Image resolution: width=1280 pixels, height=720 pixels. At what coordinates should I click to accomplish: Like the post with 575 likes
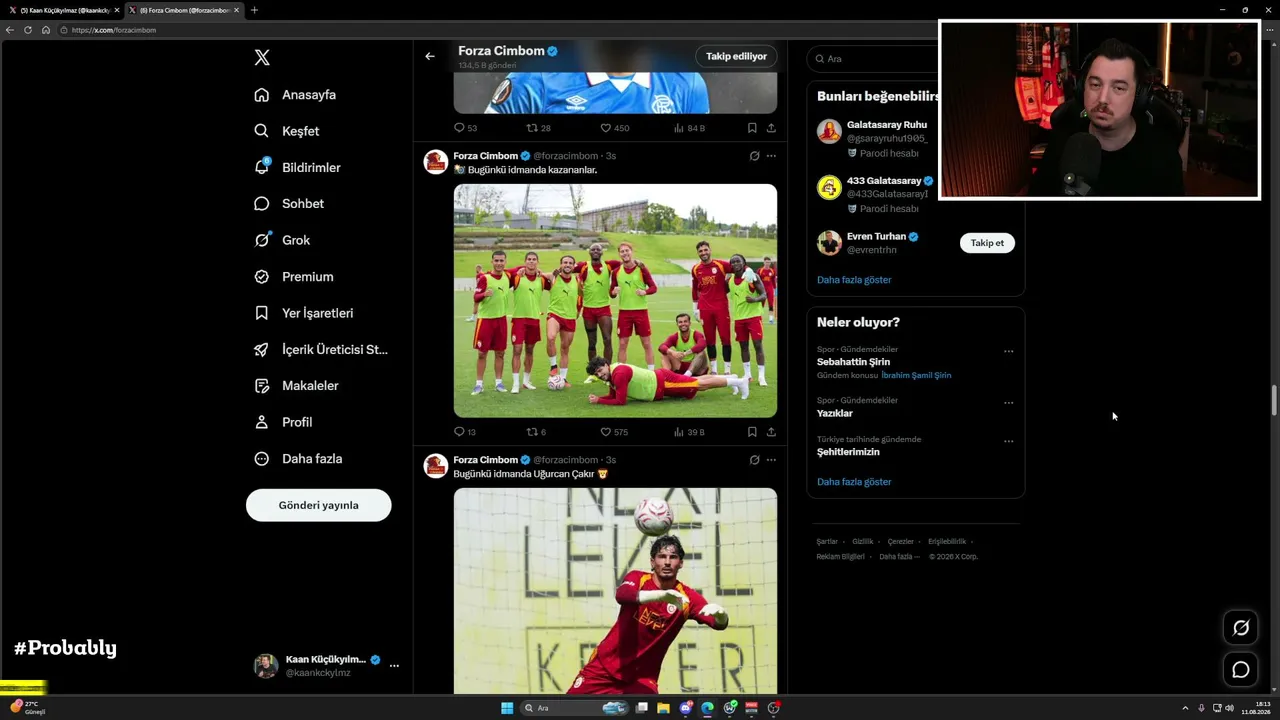coord(614,432)
